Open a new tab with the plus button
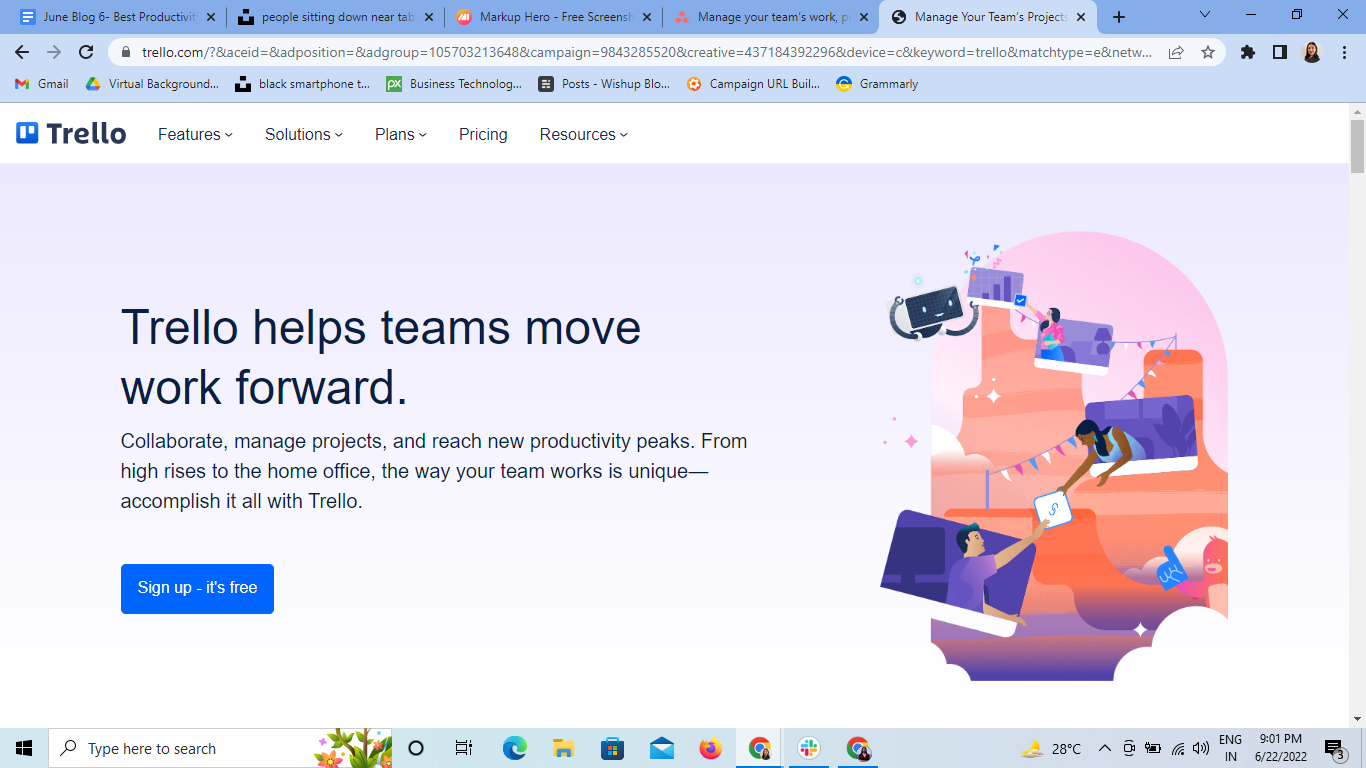The image size is (1366, 768). pyautogui.click(x=1119, y=17)
